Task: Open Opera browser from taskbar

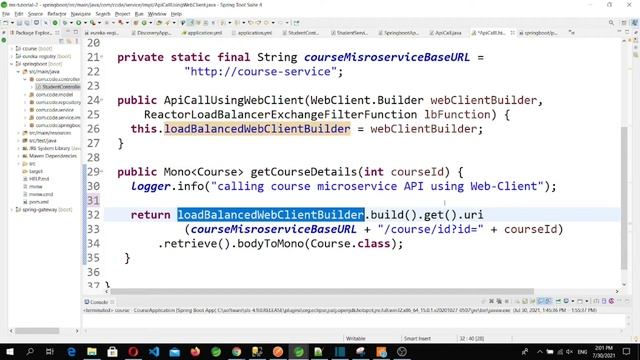Action: click(133, 351)
